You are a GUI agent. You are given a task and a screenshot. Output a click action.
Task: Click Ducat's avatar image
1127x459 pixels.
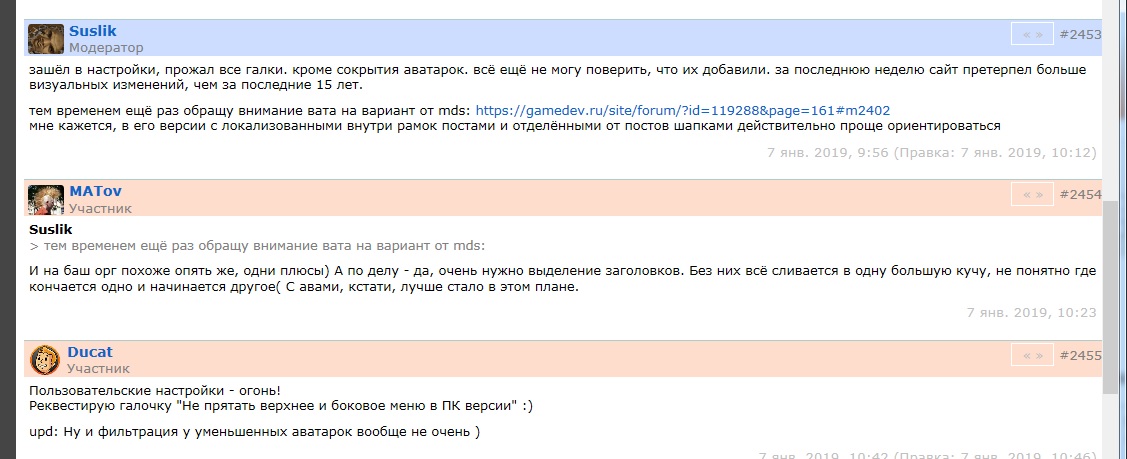pos(46,359)
